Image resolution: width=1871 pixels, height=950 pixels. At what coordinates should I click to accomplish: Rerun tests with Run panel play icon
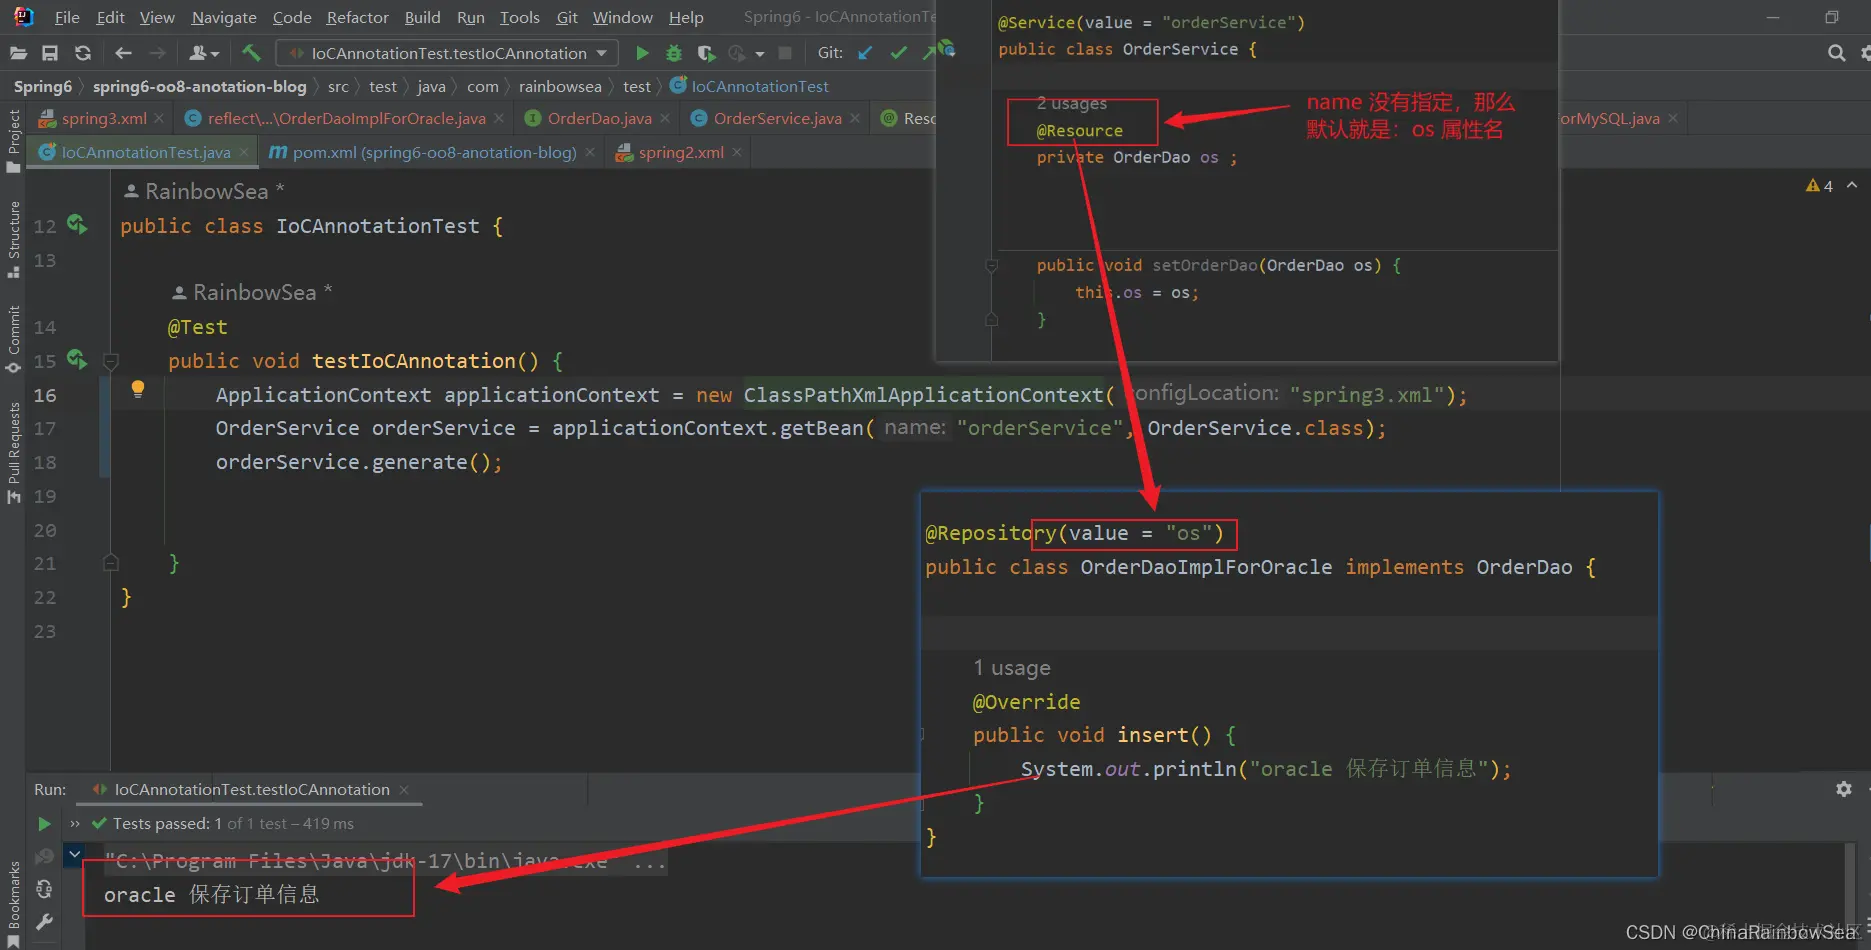(44, 824)
